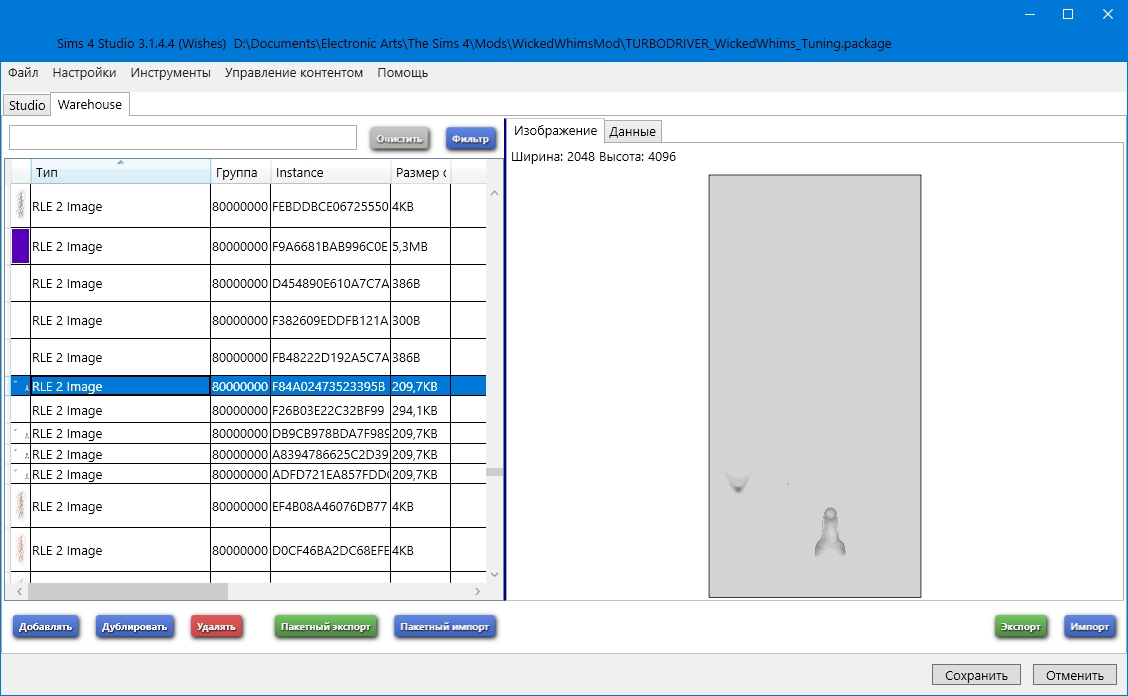Screen dimensions: 1128x696
Task: Click the green Экспорт button
Action: coord(1021,627)
